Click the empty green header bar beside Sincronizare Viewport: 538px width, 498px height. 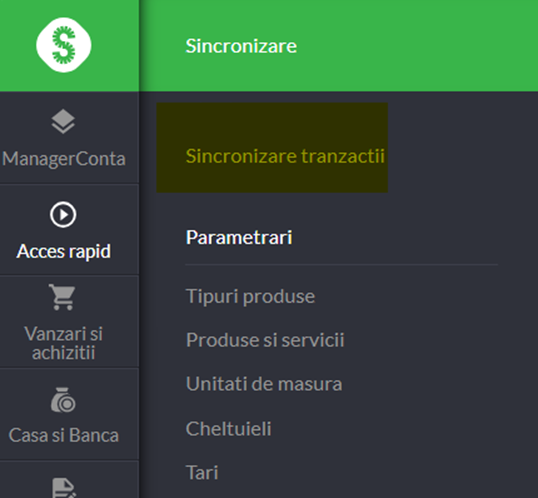[x=417, y=46]
